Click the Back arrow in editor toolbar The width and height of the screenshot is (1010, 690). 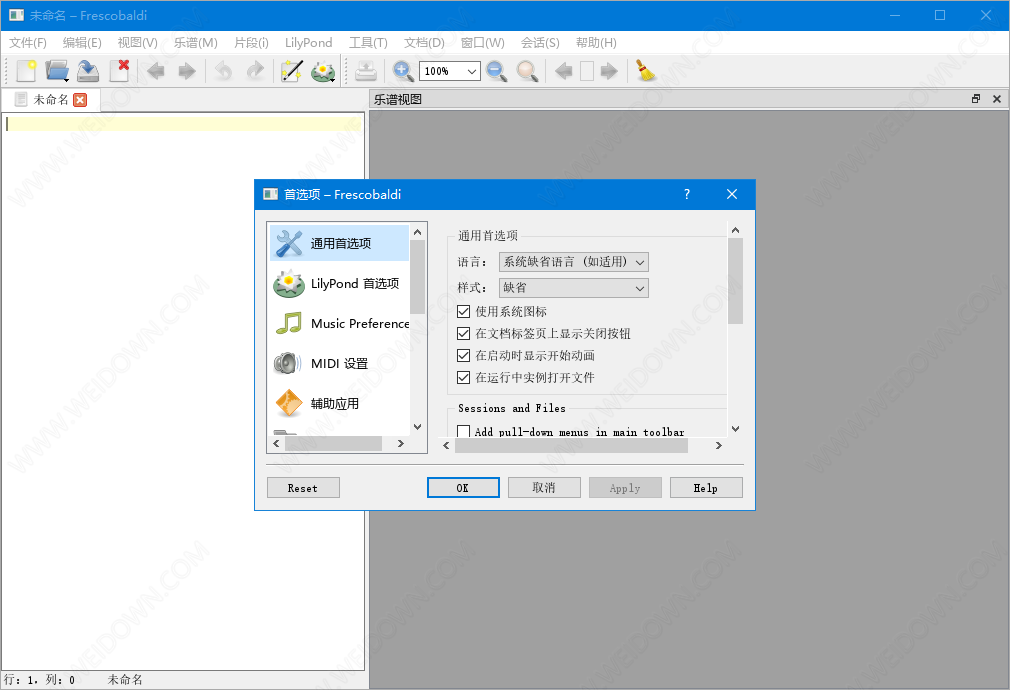[x=155, y=71]
